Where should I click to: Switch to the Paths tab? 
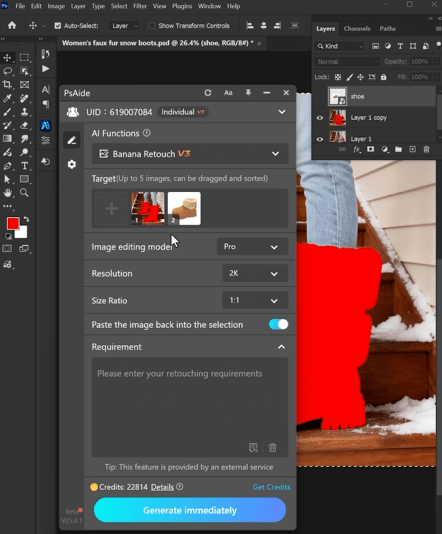pos(388,29)
